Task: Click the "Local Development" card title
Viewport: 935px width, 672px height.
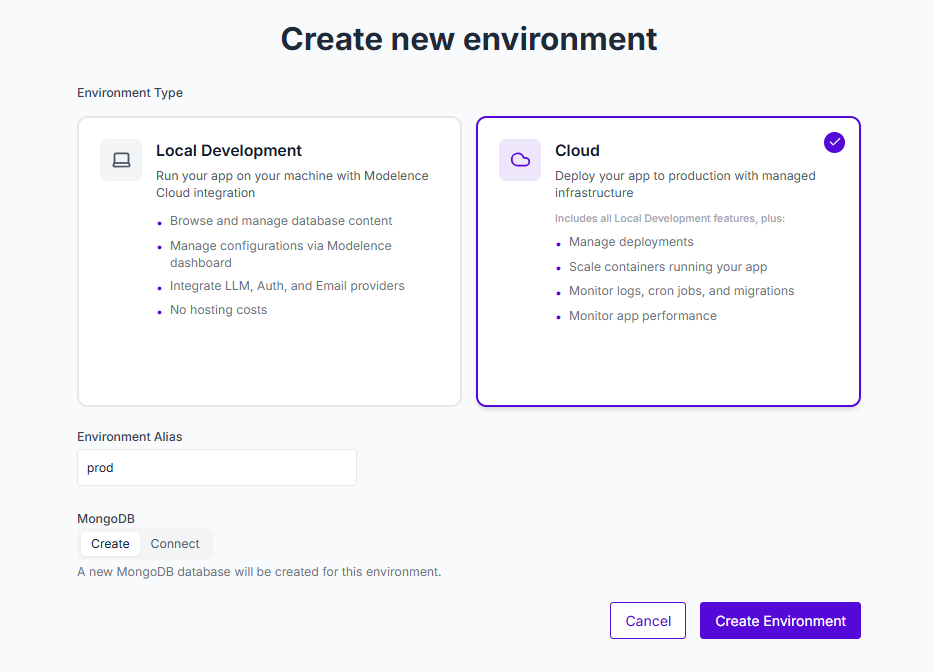Action: click(x=229, y=151)
